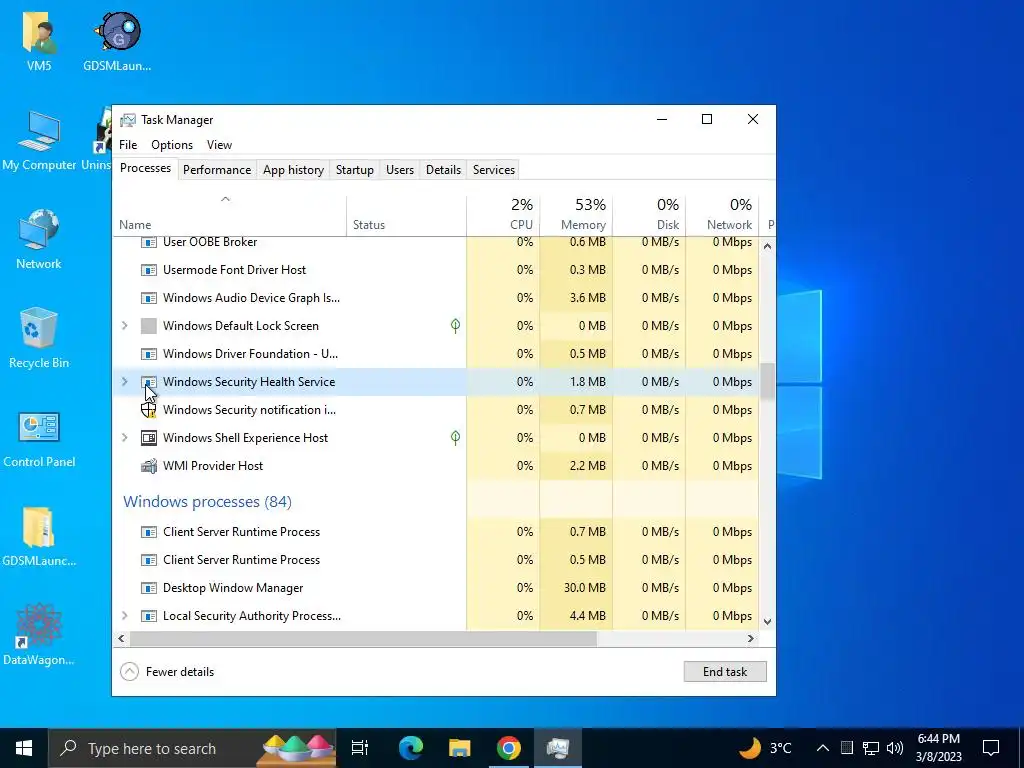
Task: Click the Windows processes (84) group header
Action: pyautogui.click(x=207, y=502)
